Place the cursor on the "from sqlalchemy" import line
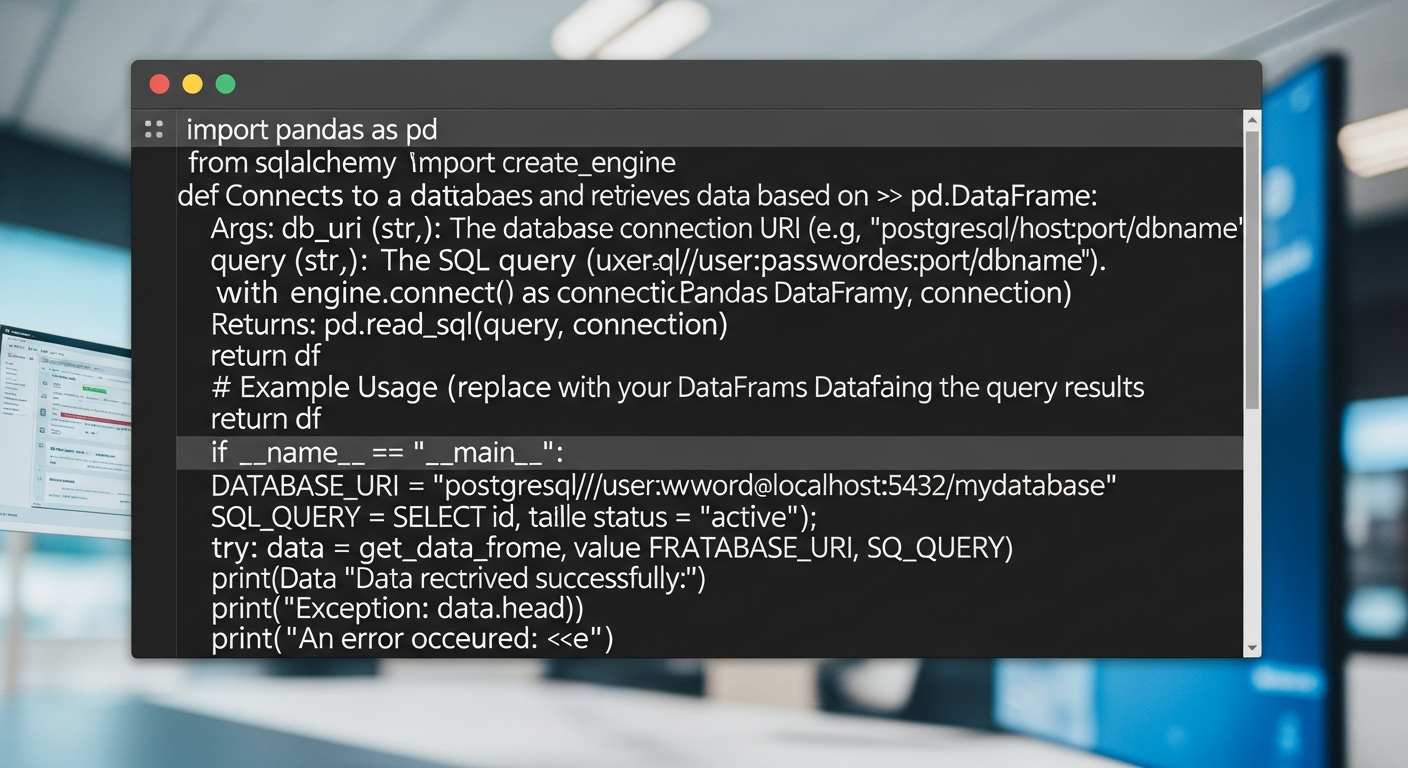Image resolution: width=1408 pixels, height=768 pixels. (x=432, y=162)
